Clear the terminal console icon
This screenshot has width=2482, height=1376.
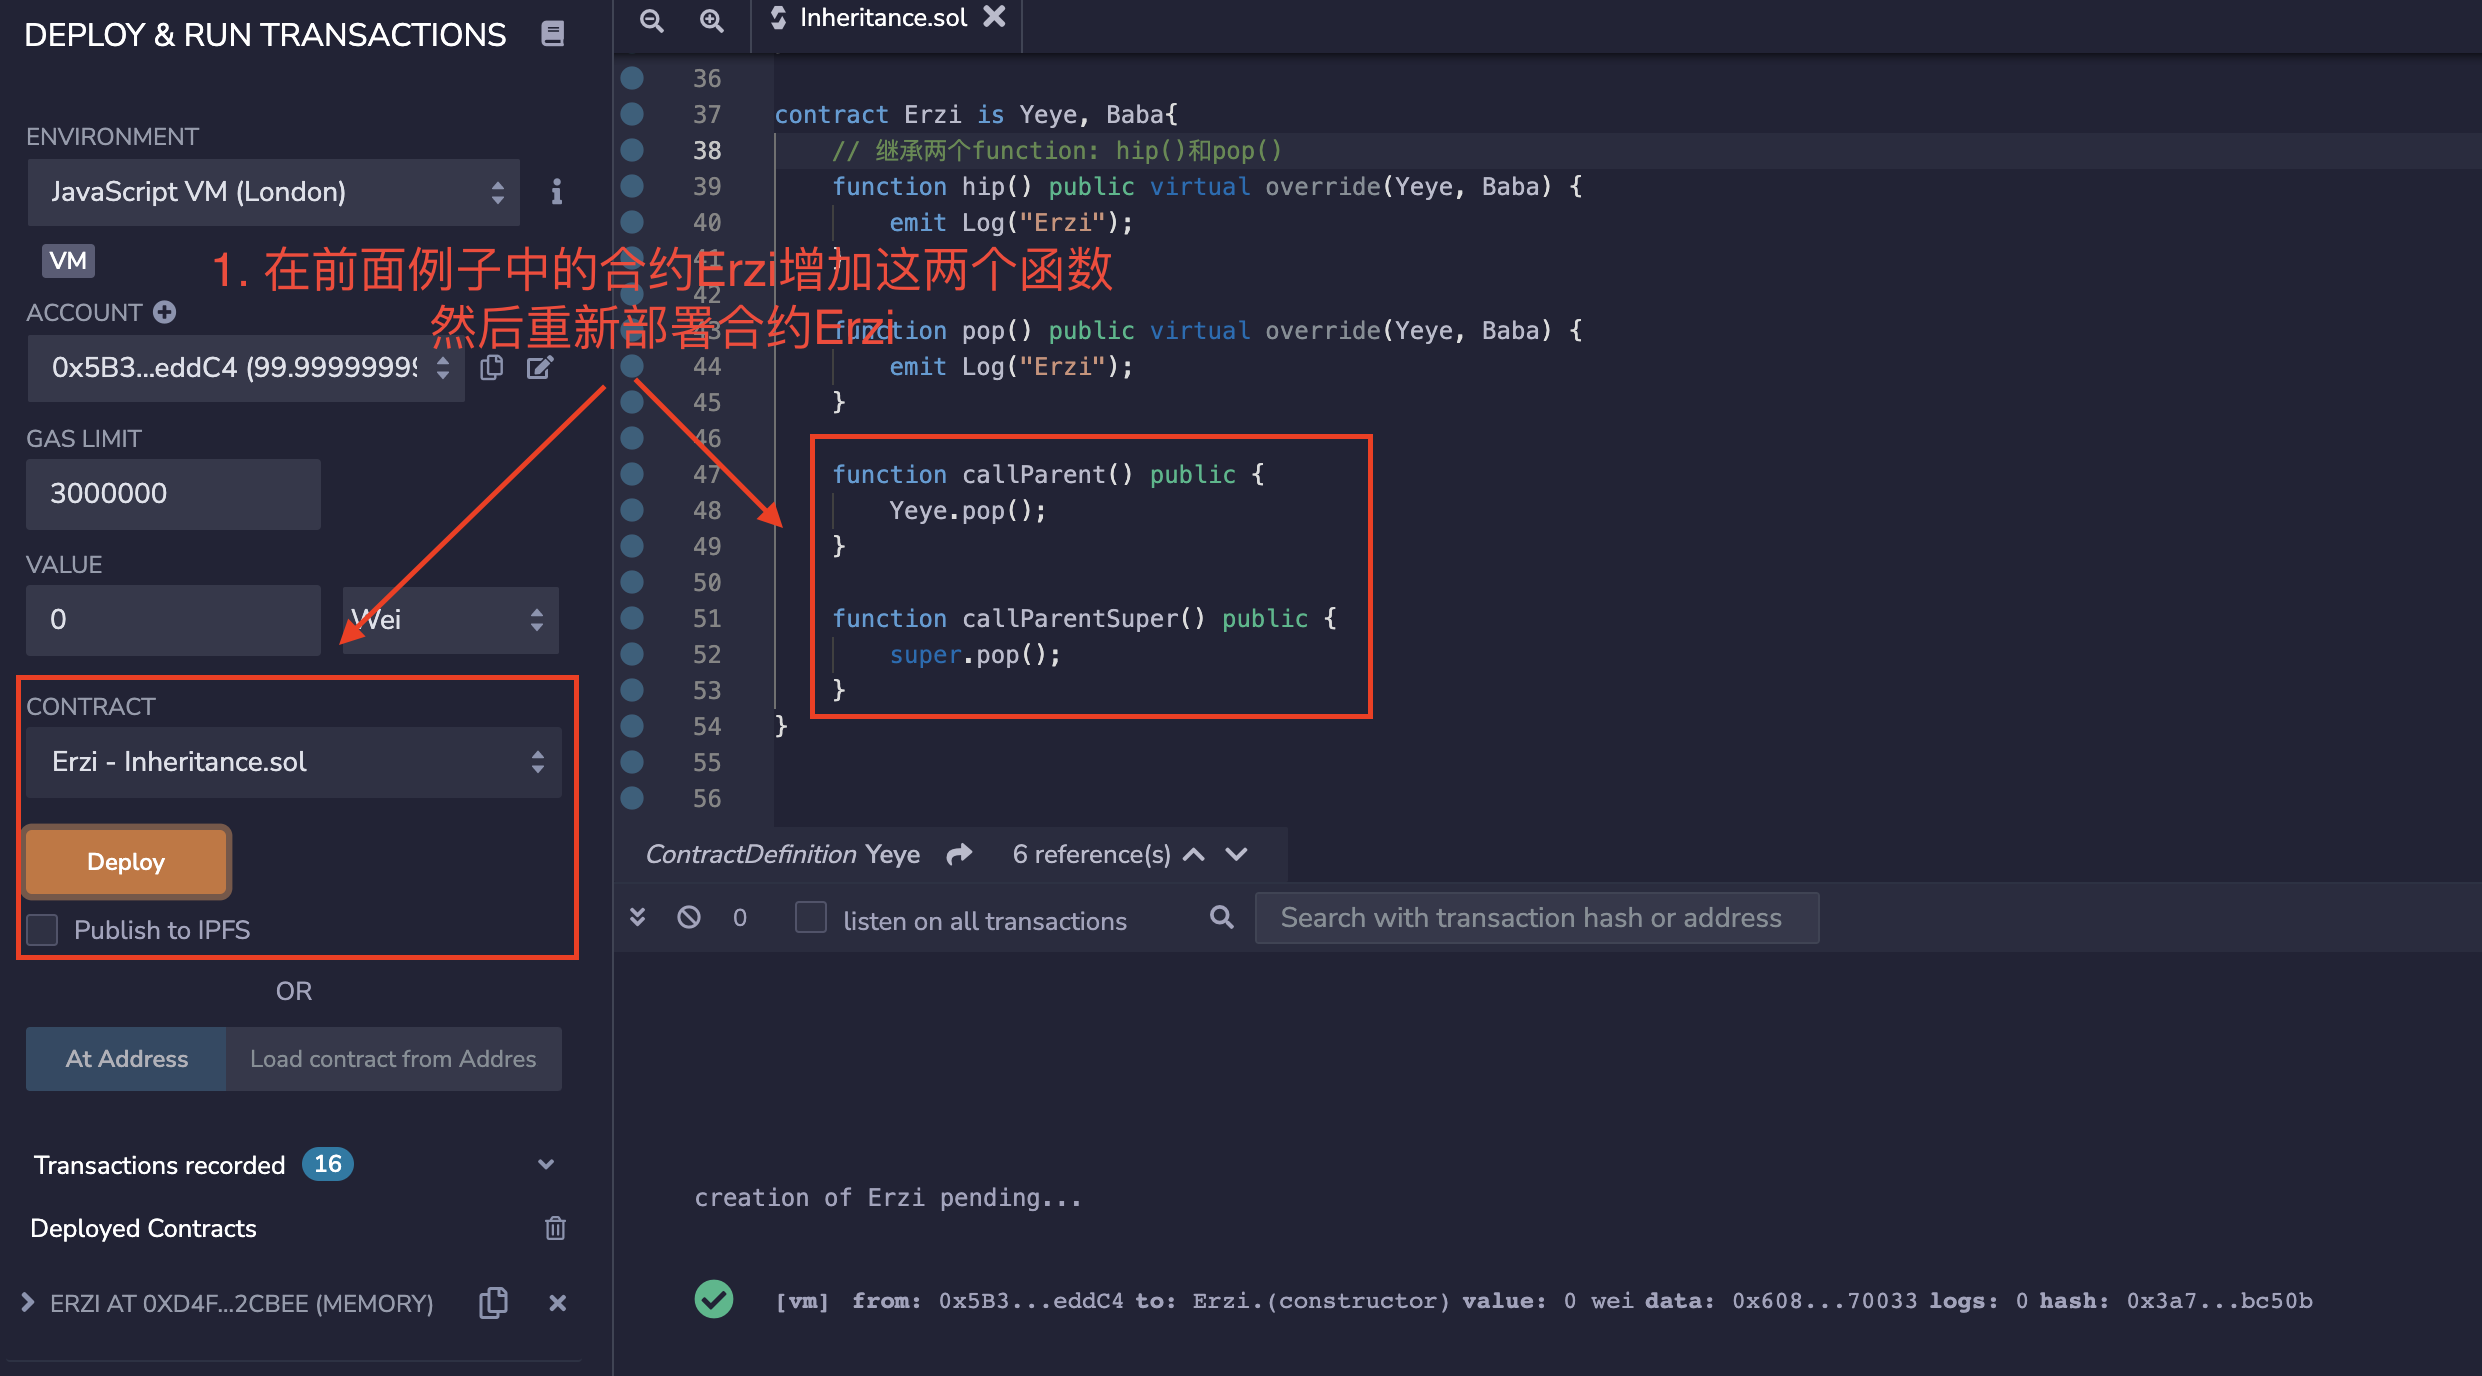tap(689, 917)
